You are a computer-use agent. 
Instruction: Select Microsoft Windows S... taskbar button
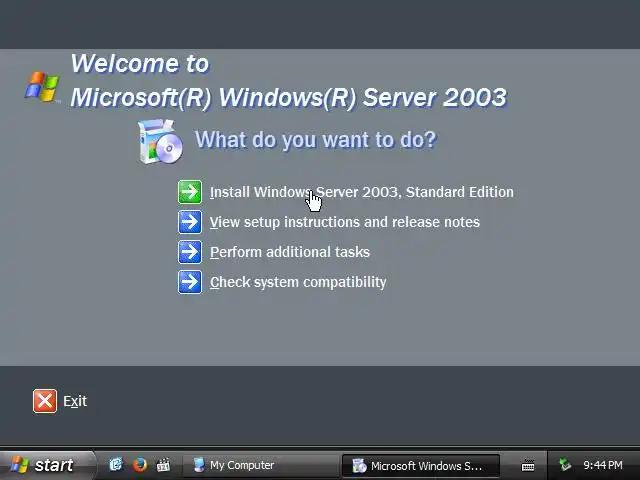point(420,466)
